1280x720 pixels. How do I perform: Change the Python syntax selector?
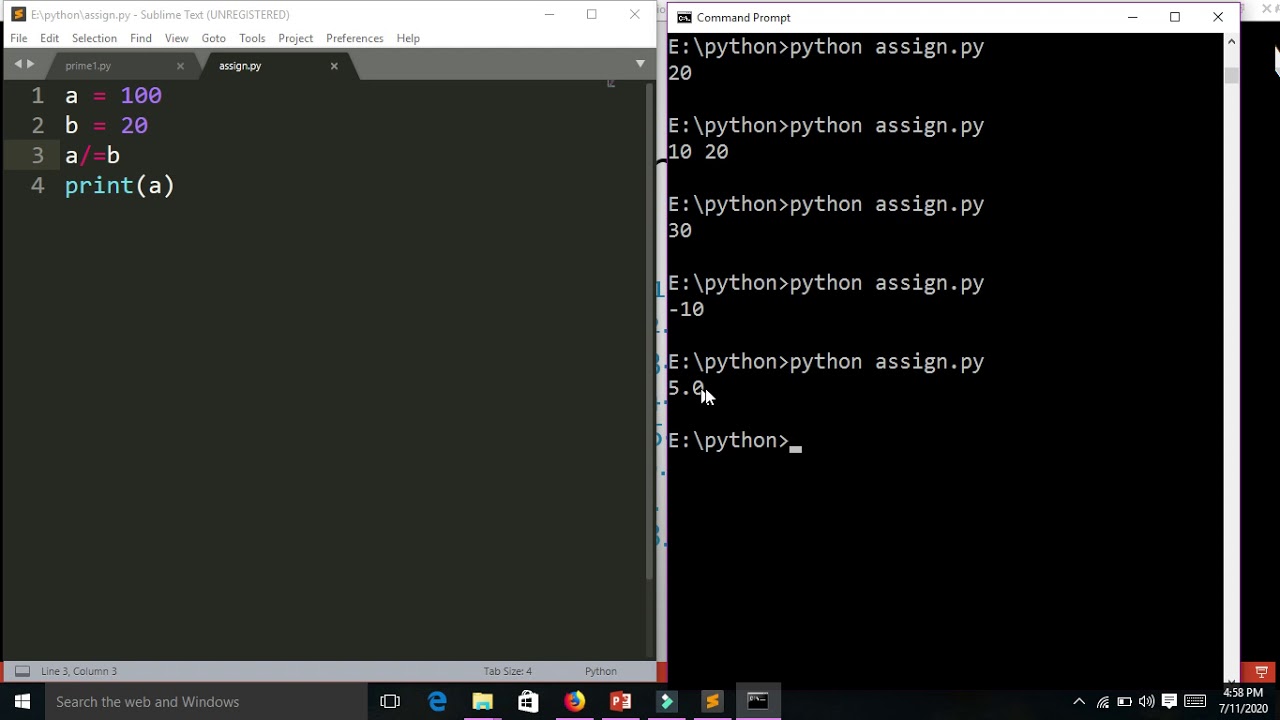click(601, 671)
